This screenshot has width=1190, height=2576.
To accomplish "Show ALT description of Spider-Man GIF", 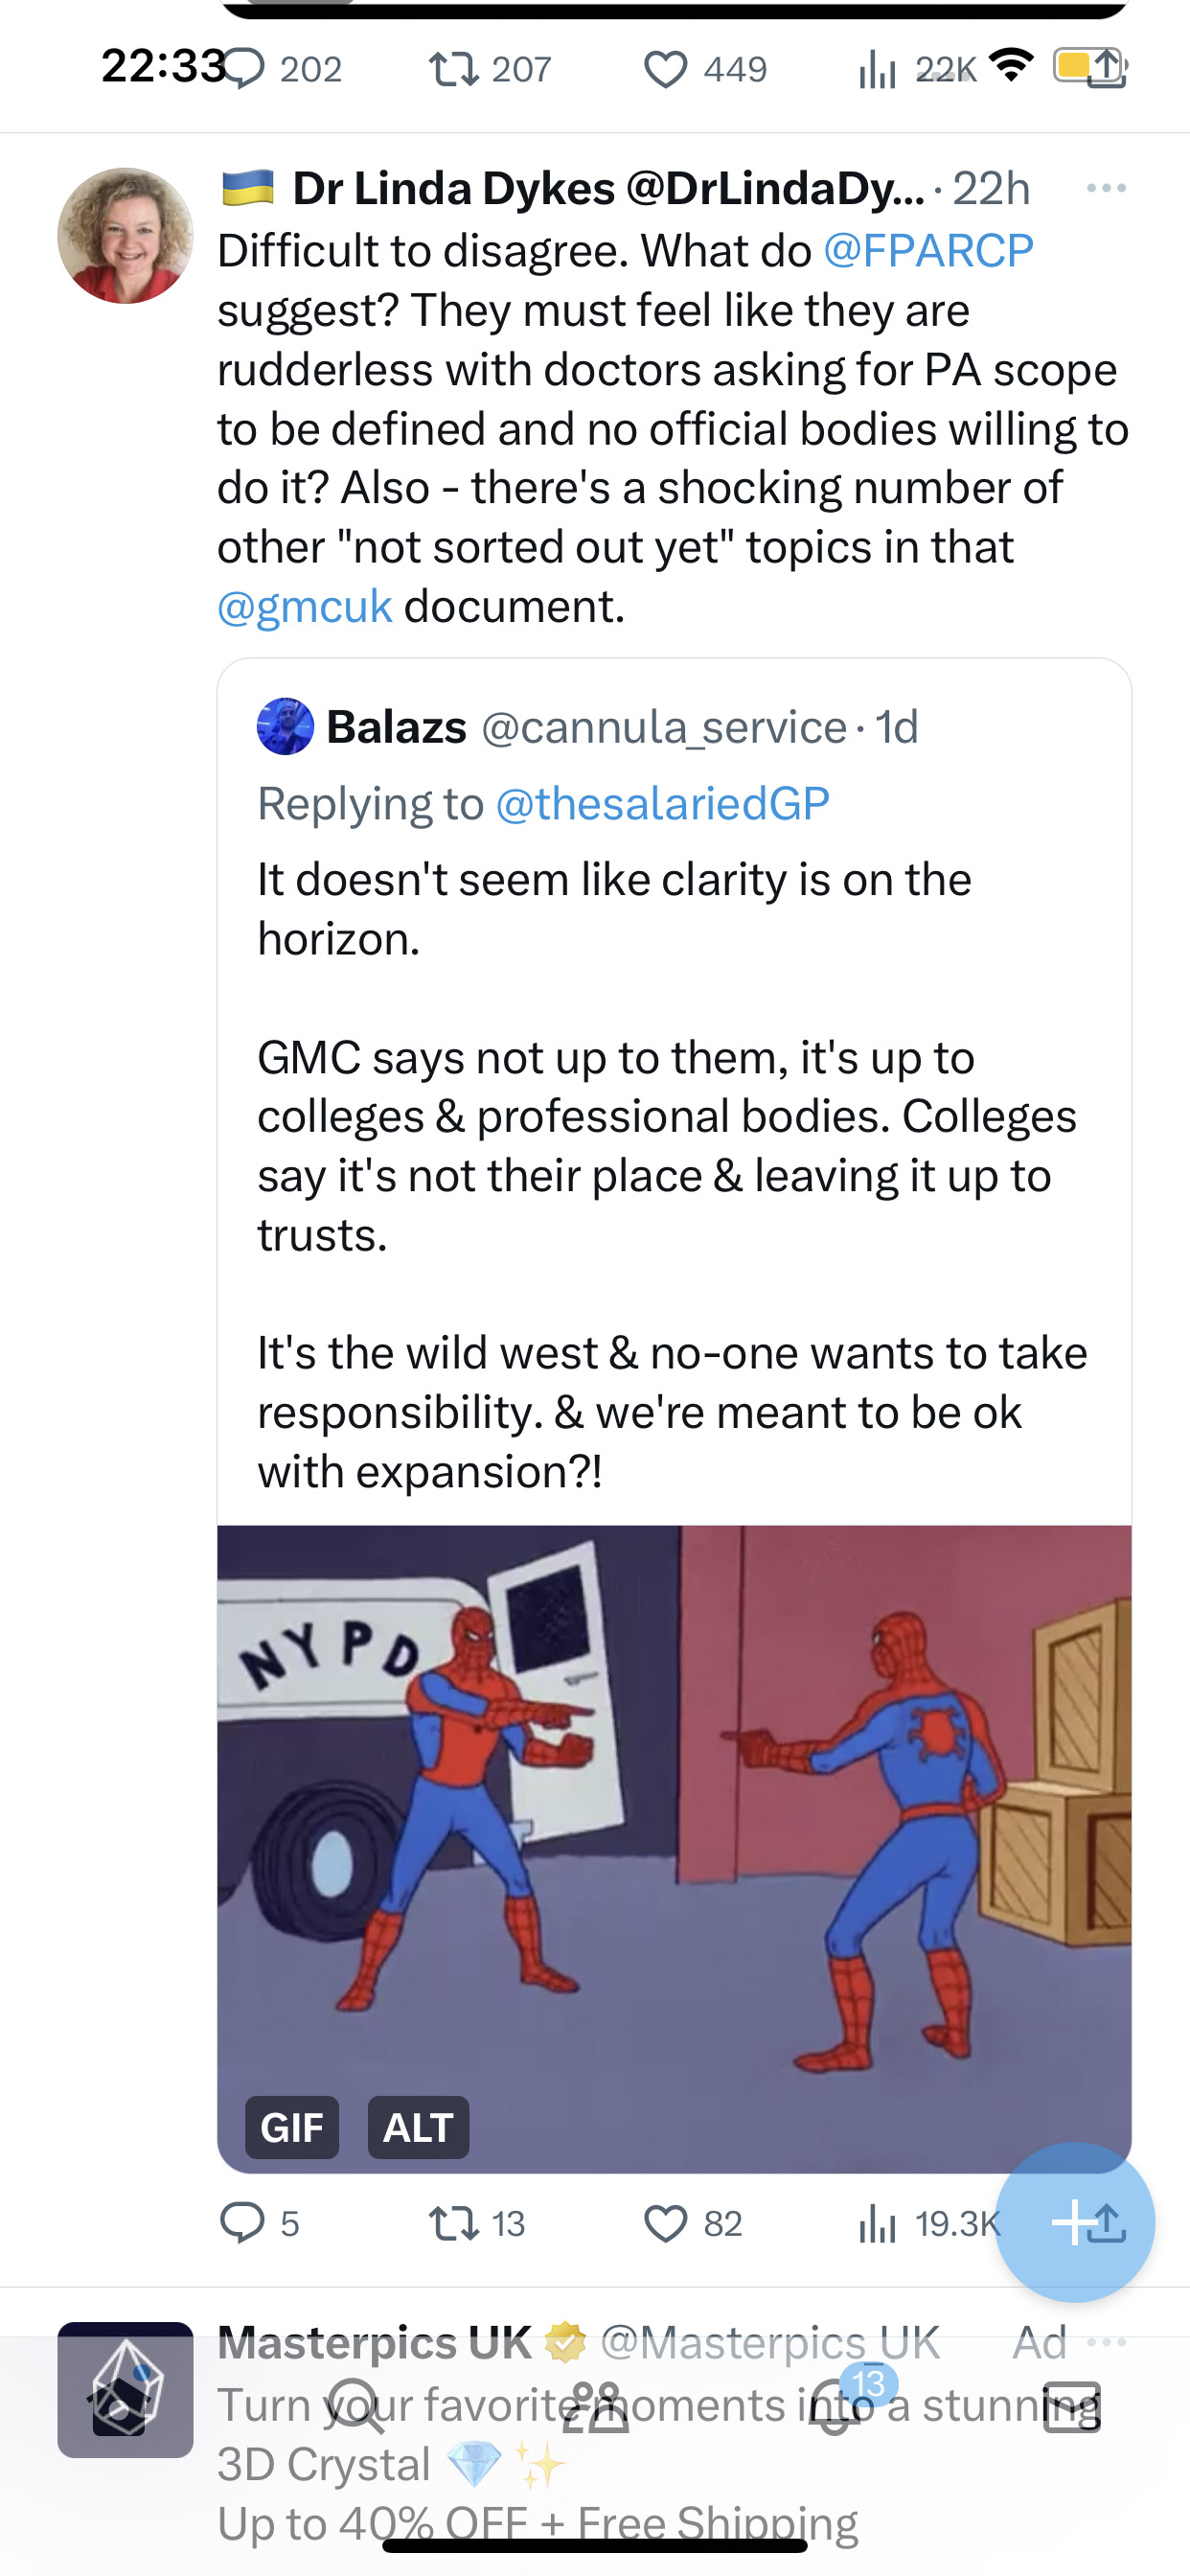I will pyautogui.click(x=418, y=2127).
